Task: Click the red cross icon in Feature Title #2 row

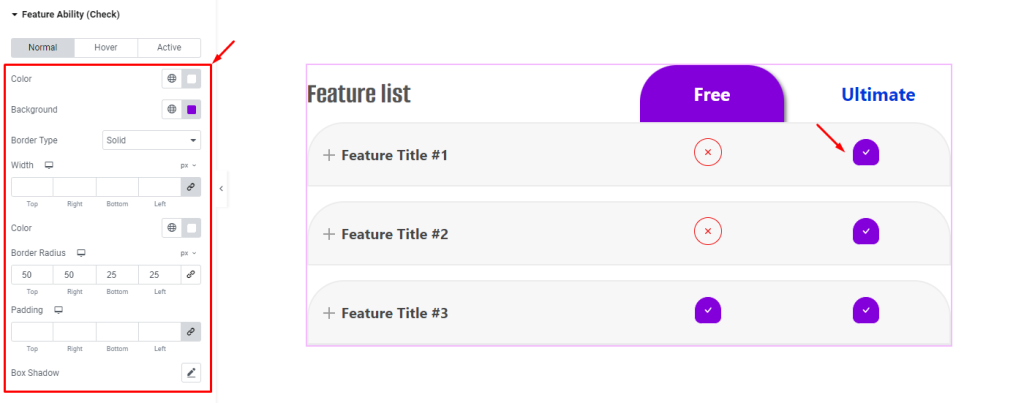Action: point(708,232)
